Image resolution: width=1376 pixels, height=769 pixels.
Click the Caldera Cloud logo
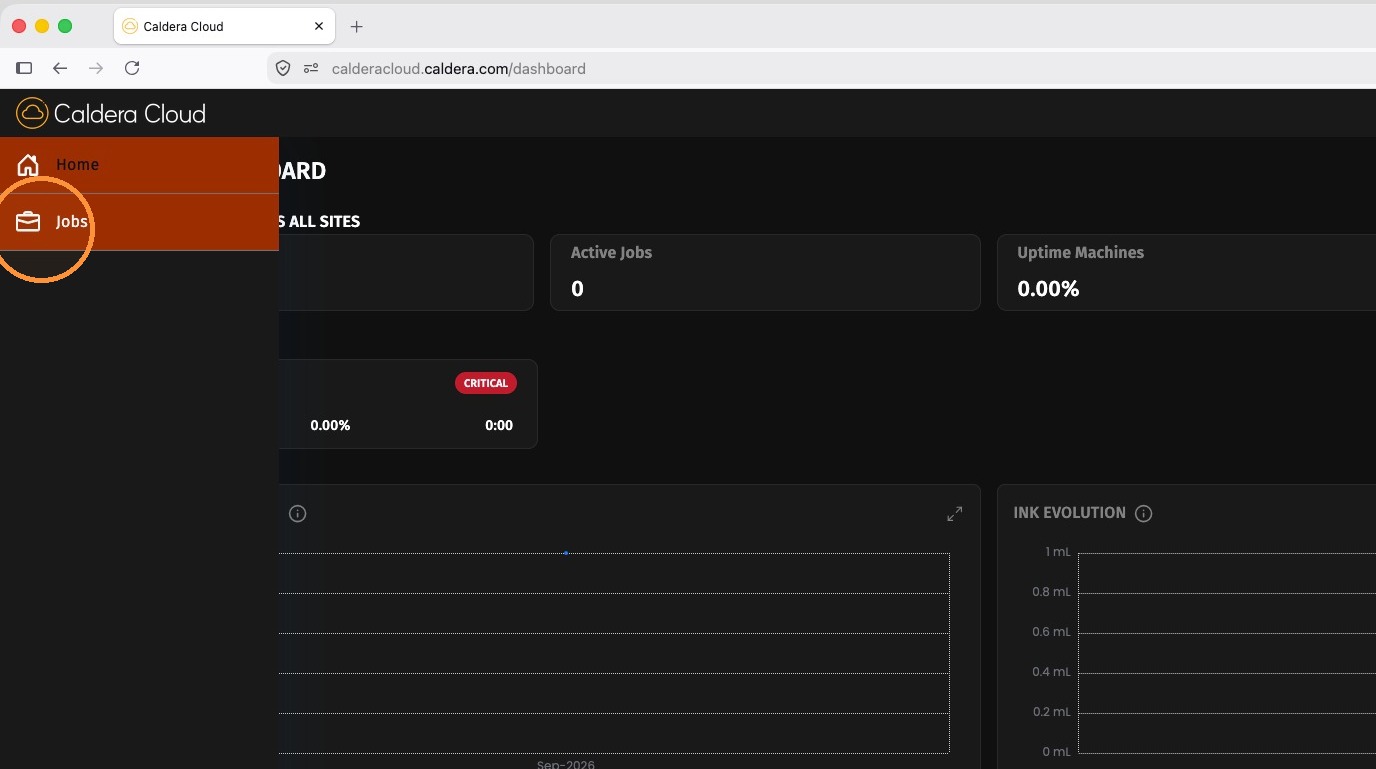(x=111, y=113)
